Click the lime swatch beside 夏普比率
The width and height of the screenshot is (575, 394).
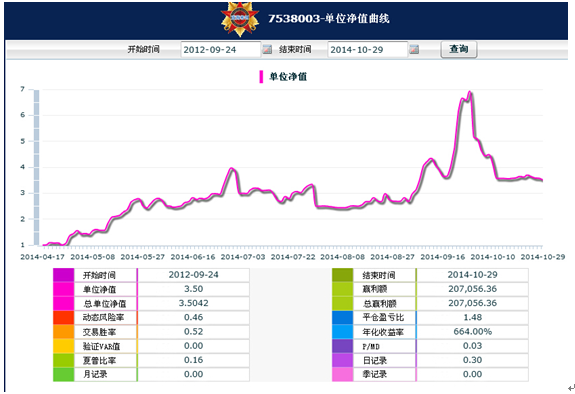[63, 360]
